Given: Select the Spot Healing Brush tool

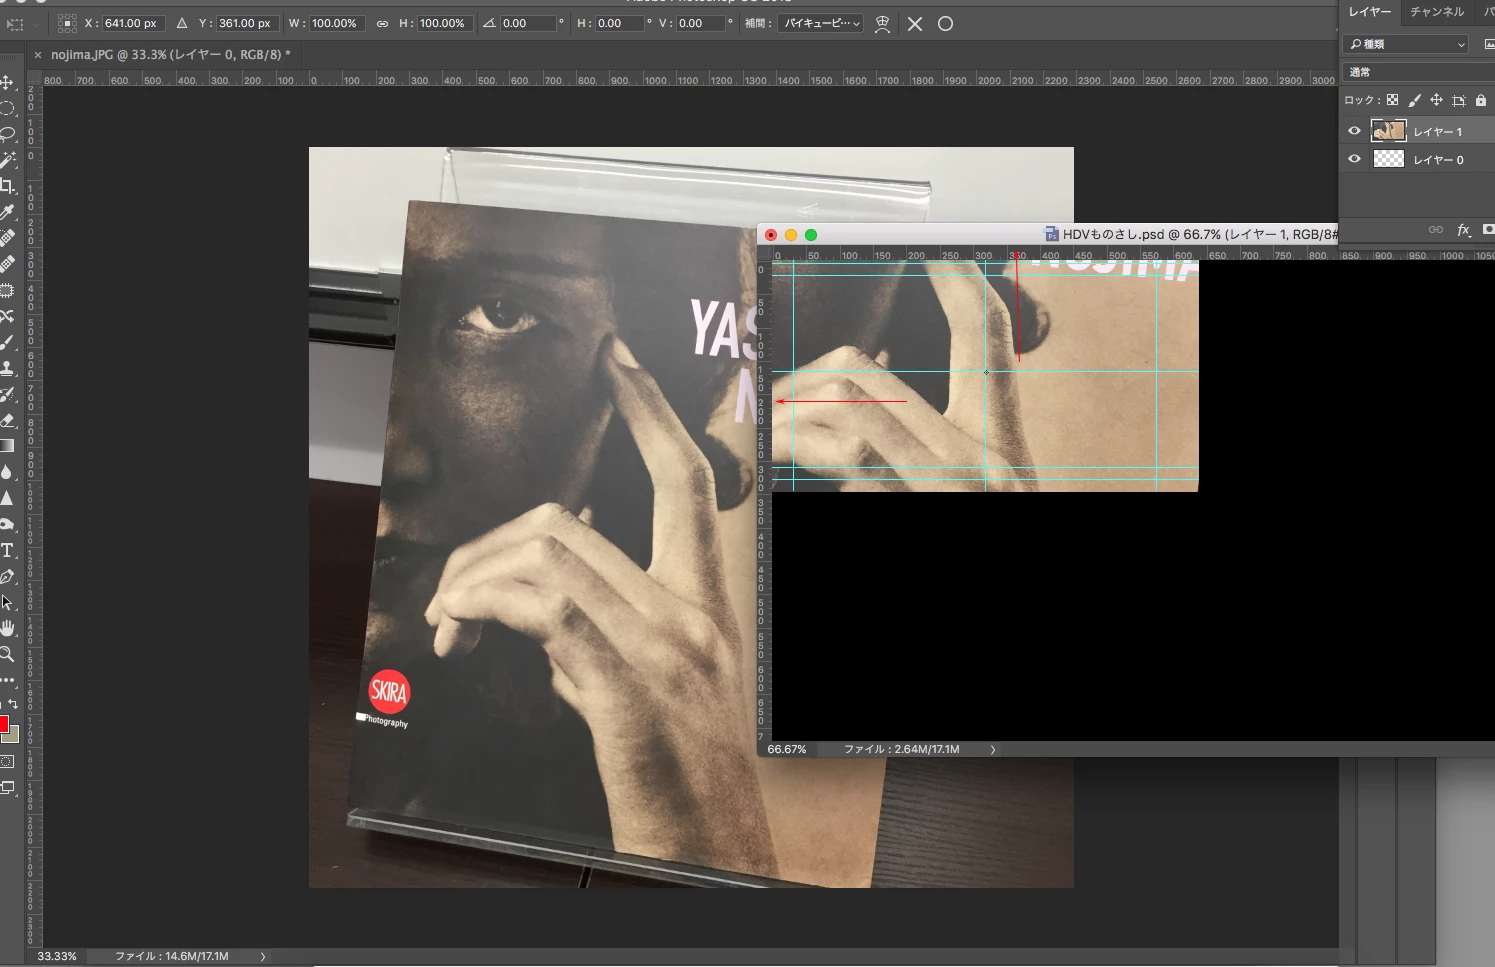Looking at the screenshot, I should [x=7, y=238].
